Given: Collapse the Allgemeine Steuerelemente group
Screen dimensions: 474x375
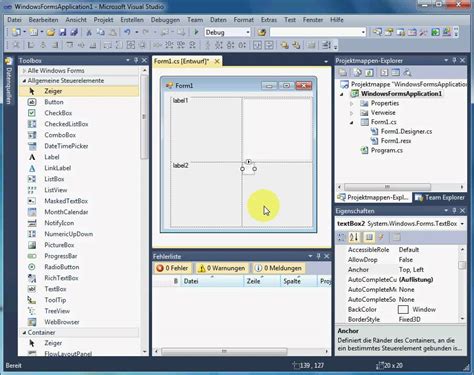Looking at the screenshot, I should (24, 81).
